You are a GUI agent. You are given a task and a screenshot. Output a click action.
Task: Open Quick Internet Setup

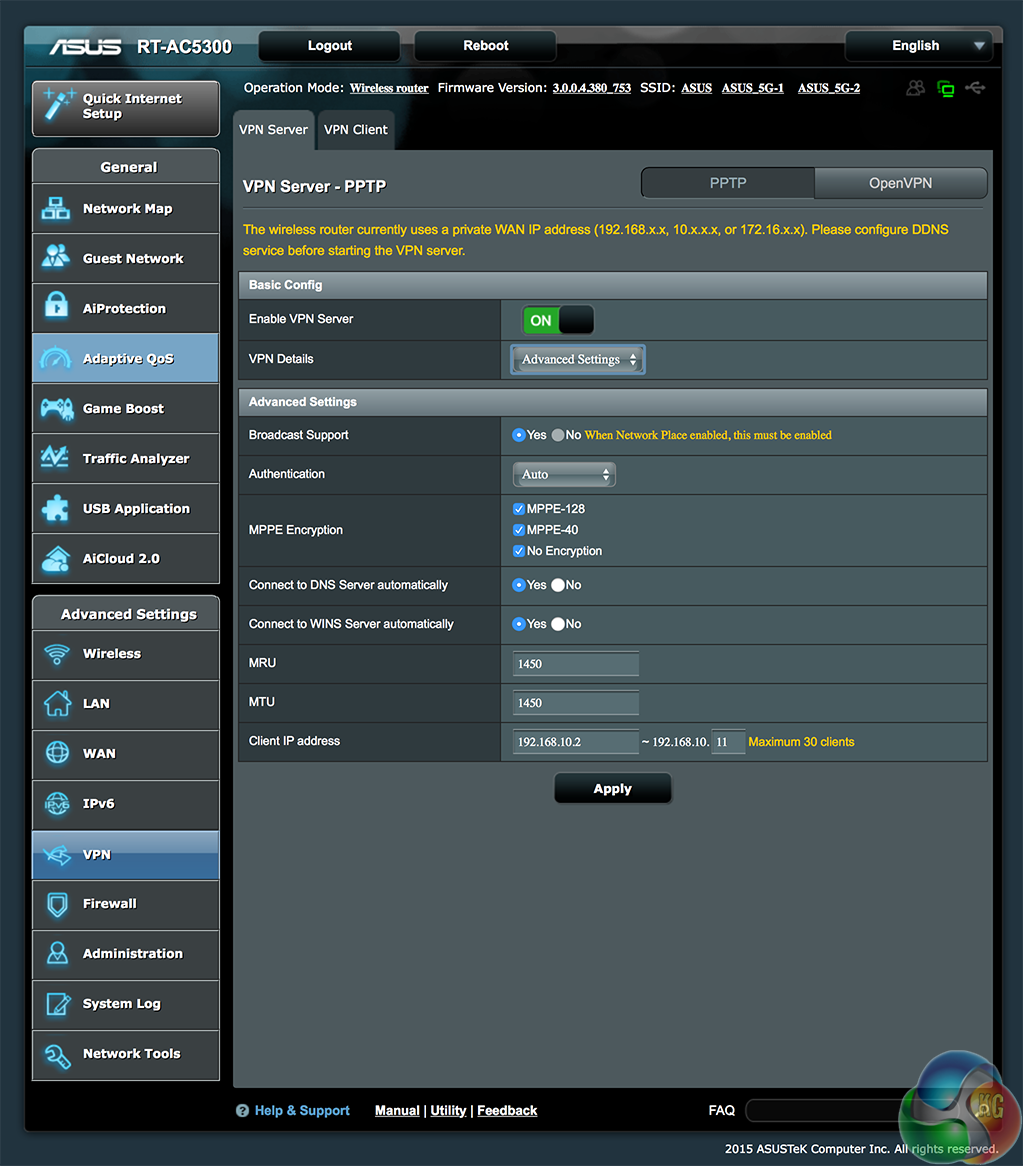[x=126, y=109]
